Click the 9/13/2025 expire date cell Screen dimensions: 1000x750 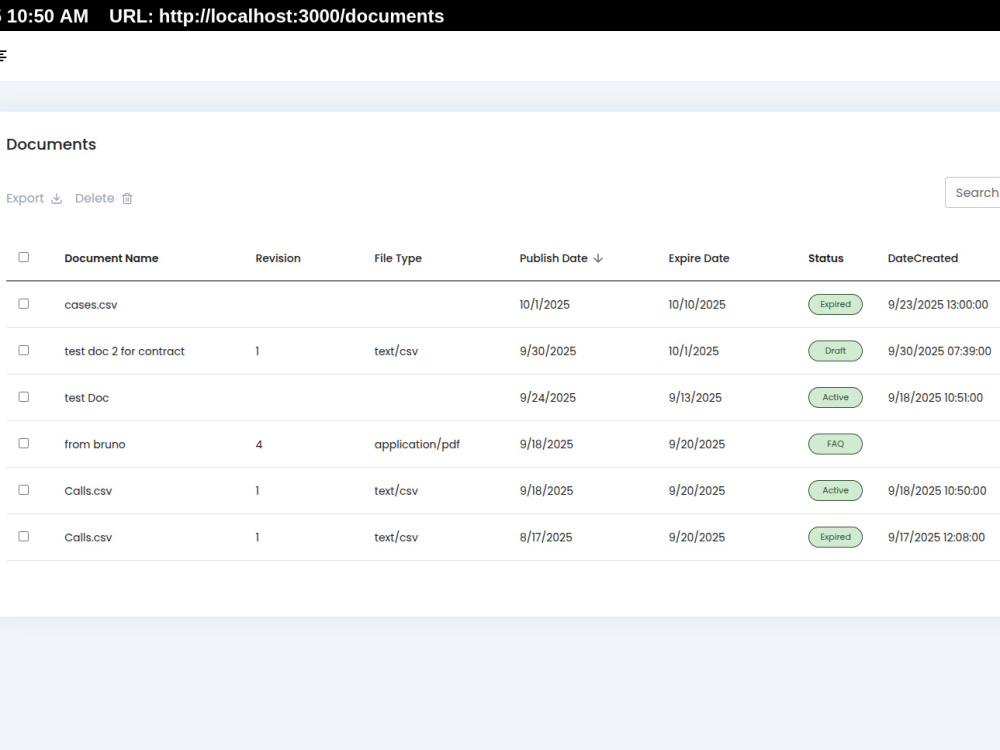(695, 398)
